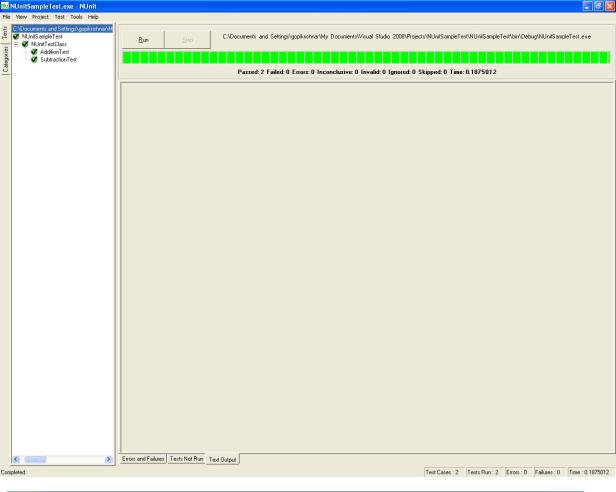This screenshot has height=492, width=616.
Task: Click the green test progress bar
Action: click(x=365, y=58)
